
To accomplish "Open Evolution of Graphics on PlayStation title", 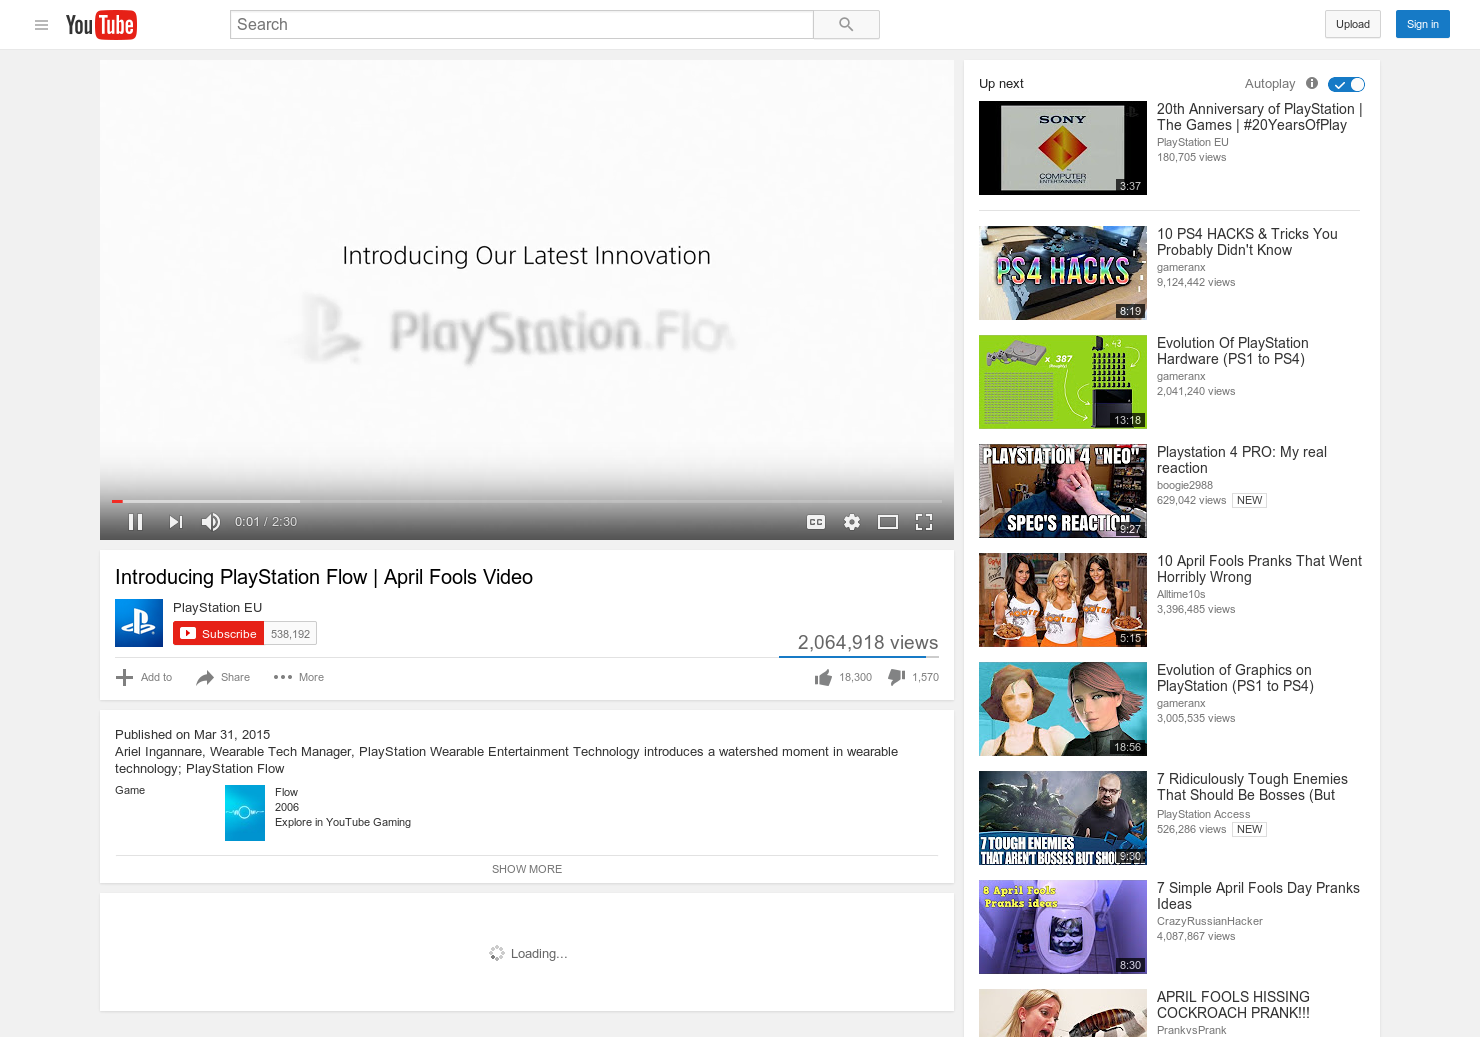I will click(x=1235, y=678).
